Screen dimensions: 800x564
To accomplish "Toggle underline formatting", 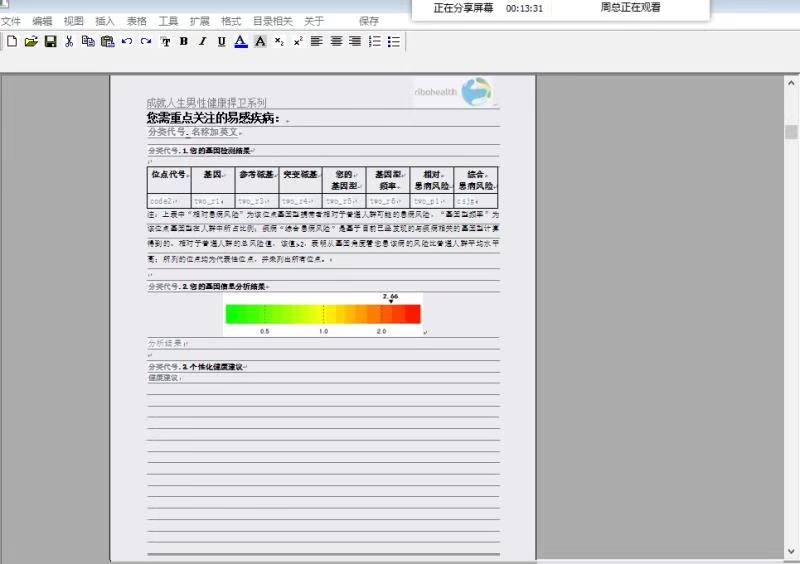I will [x=221, y=41].
